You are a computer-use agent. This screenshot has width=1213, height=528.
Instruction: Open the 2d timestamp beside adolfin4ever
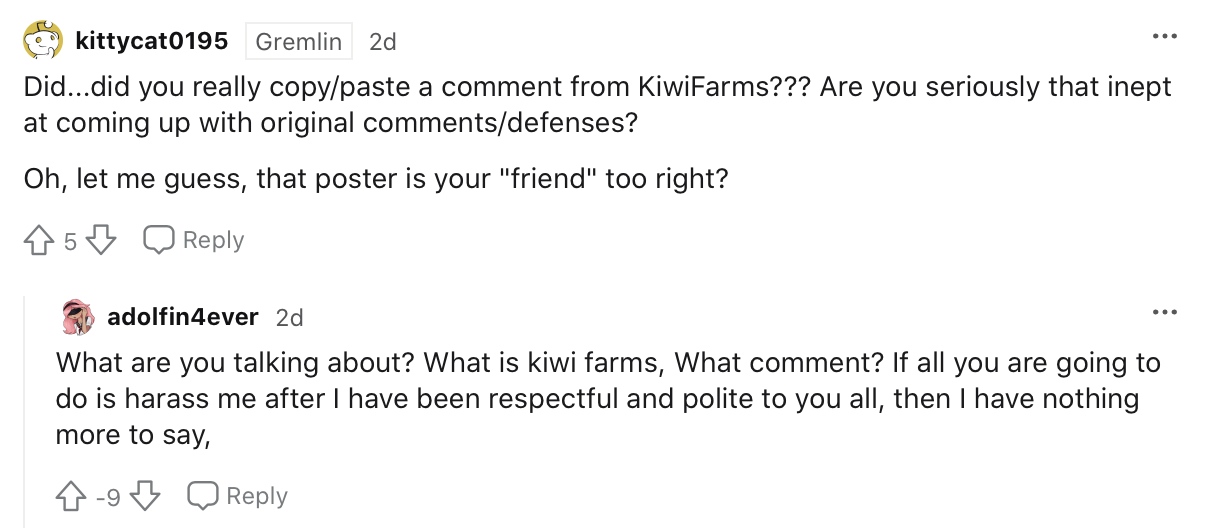click(289, 318)
